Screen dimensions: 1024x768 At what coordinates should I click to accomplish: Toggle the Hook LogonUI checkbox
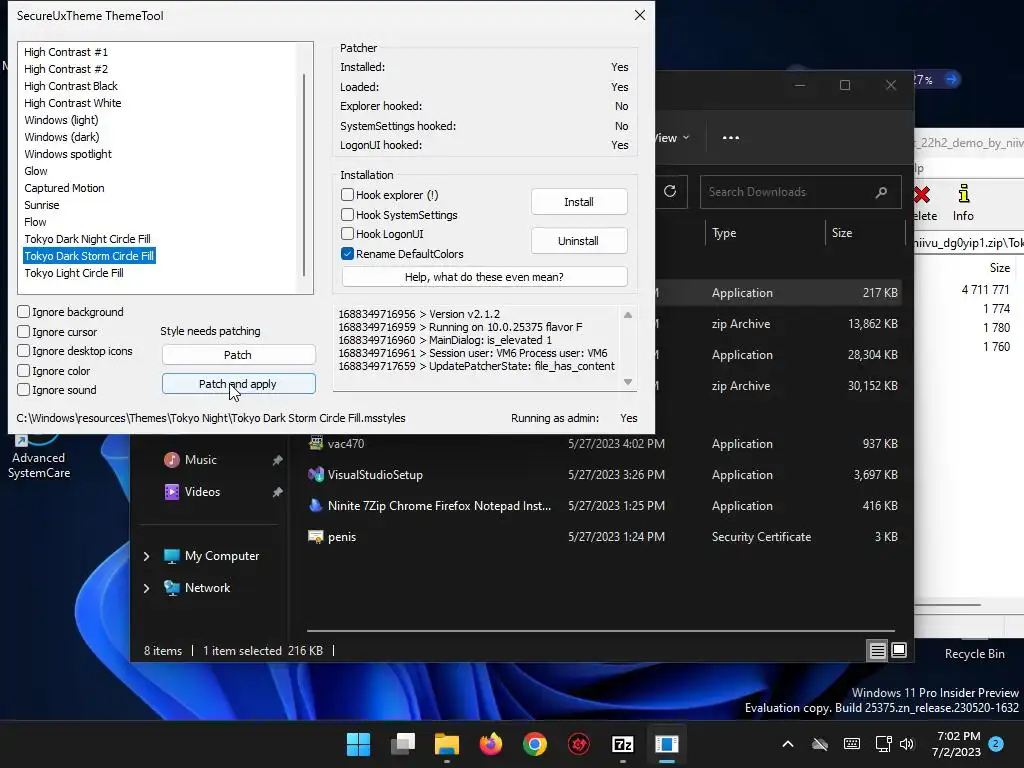point(347,234)
